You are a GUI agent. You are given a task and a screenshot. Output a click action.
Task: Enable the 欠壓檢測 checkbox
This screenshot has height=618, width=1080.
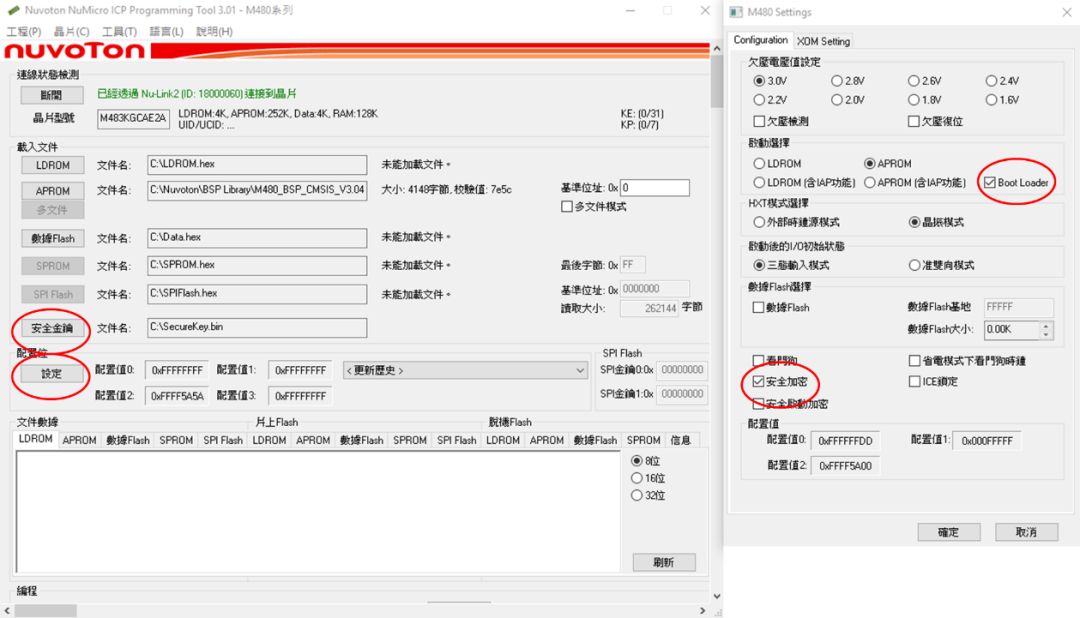coord(759,121)
